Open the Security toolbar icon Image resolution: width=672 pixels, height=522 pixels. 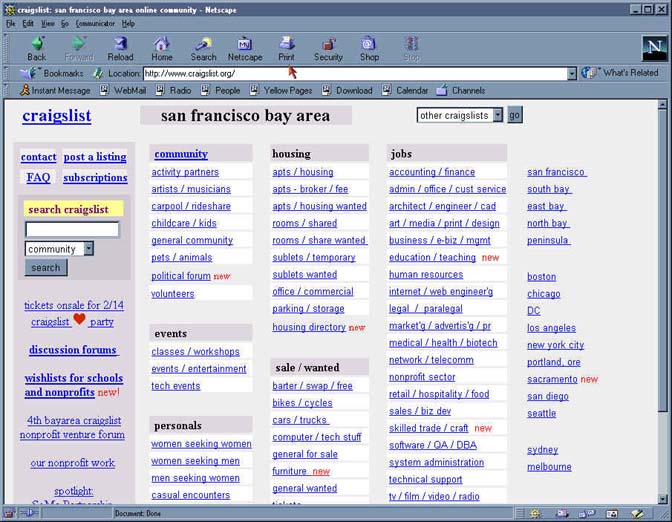point(328,48)
